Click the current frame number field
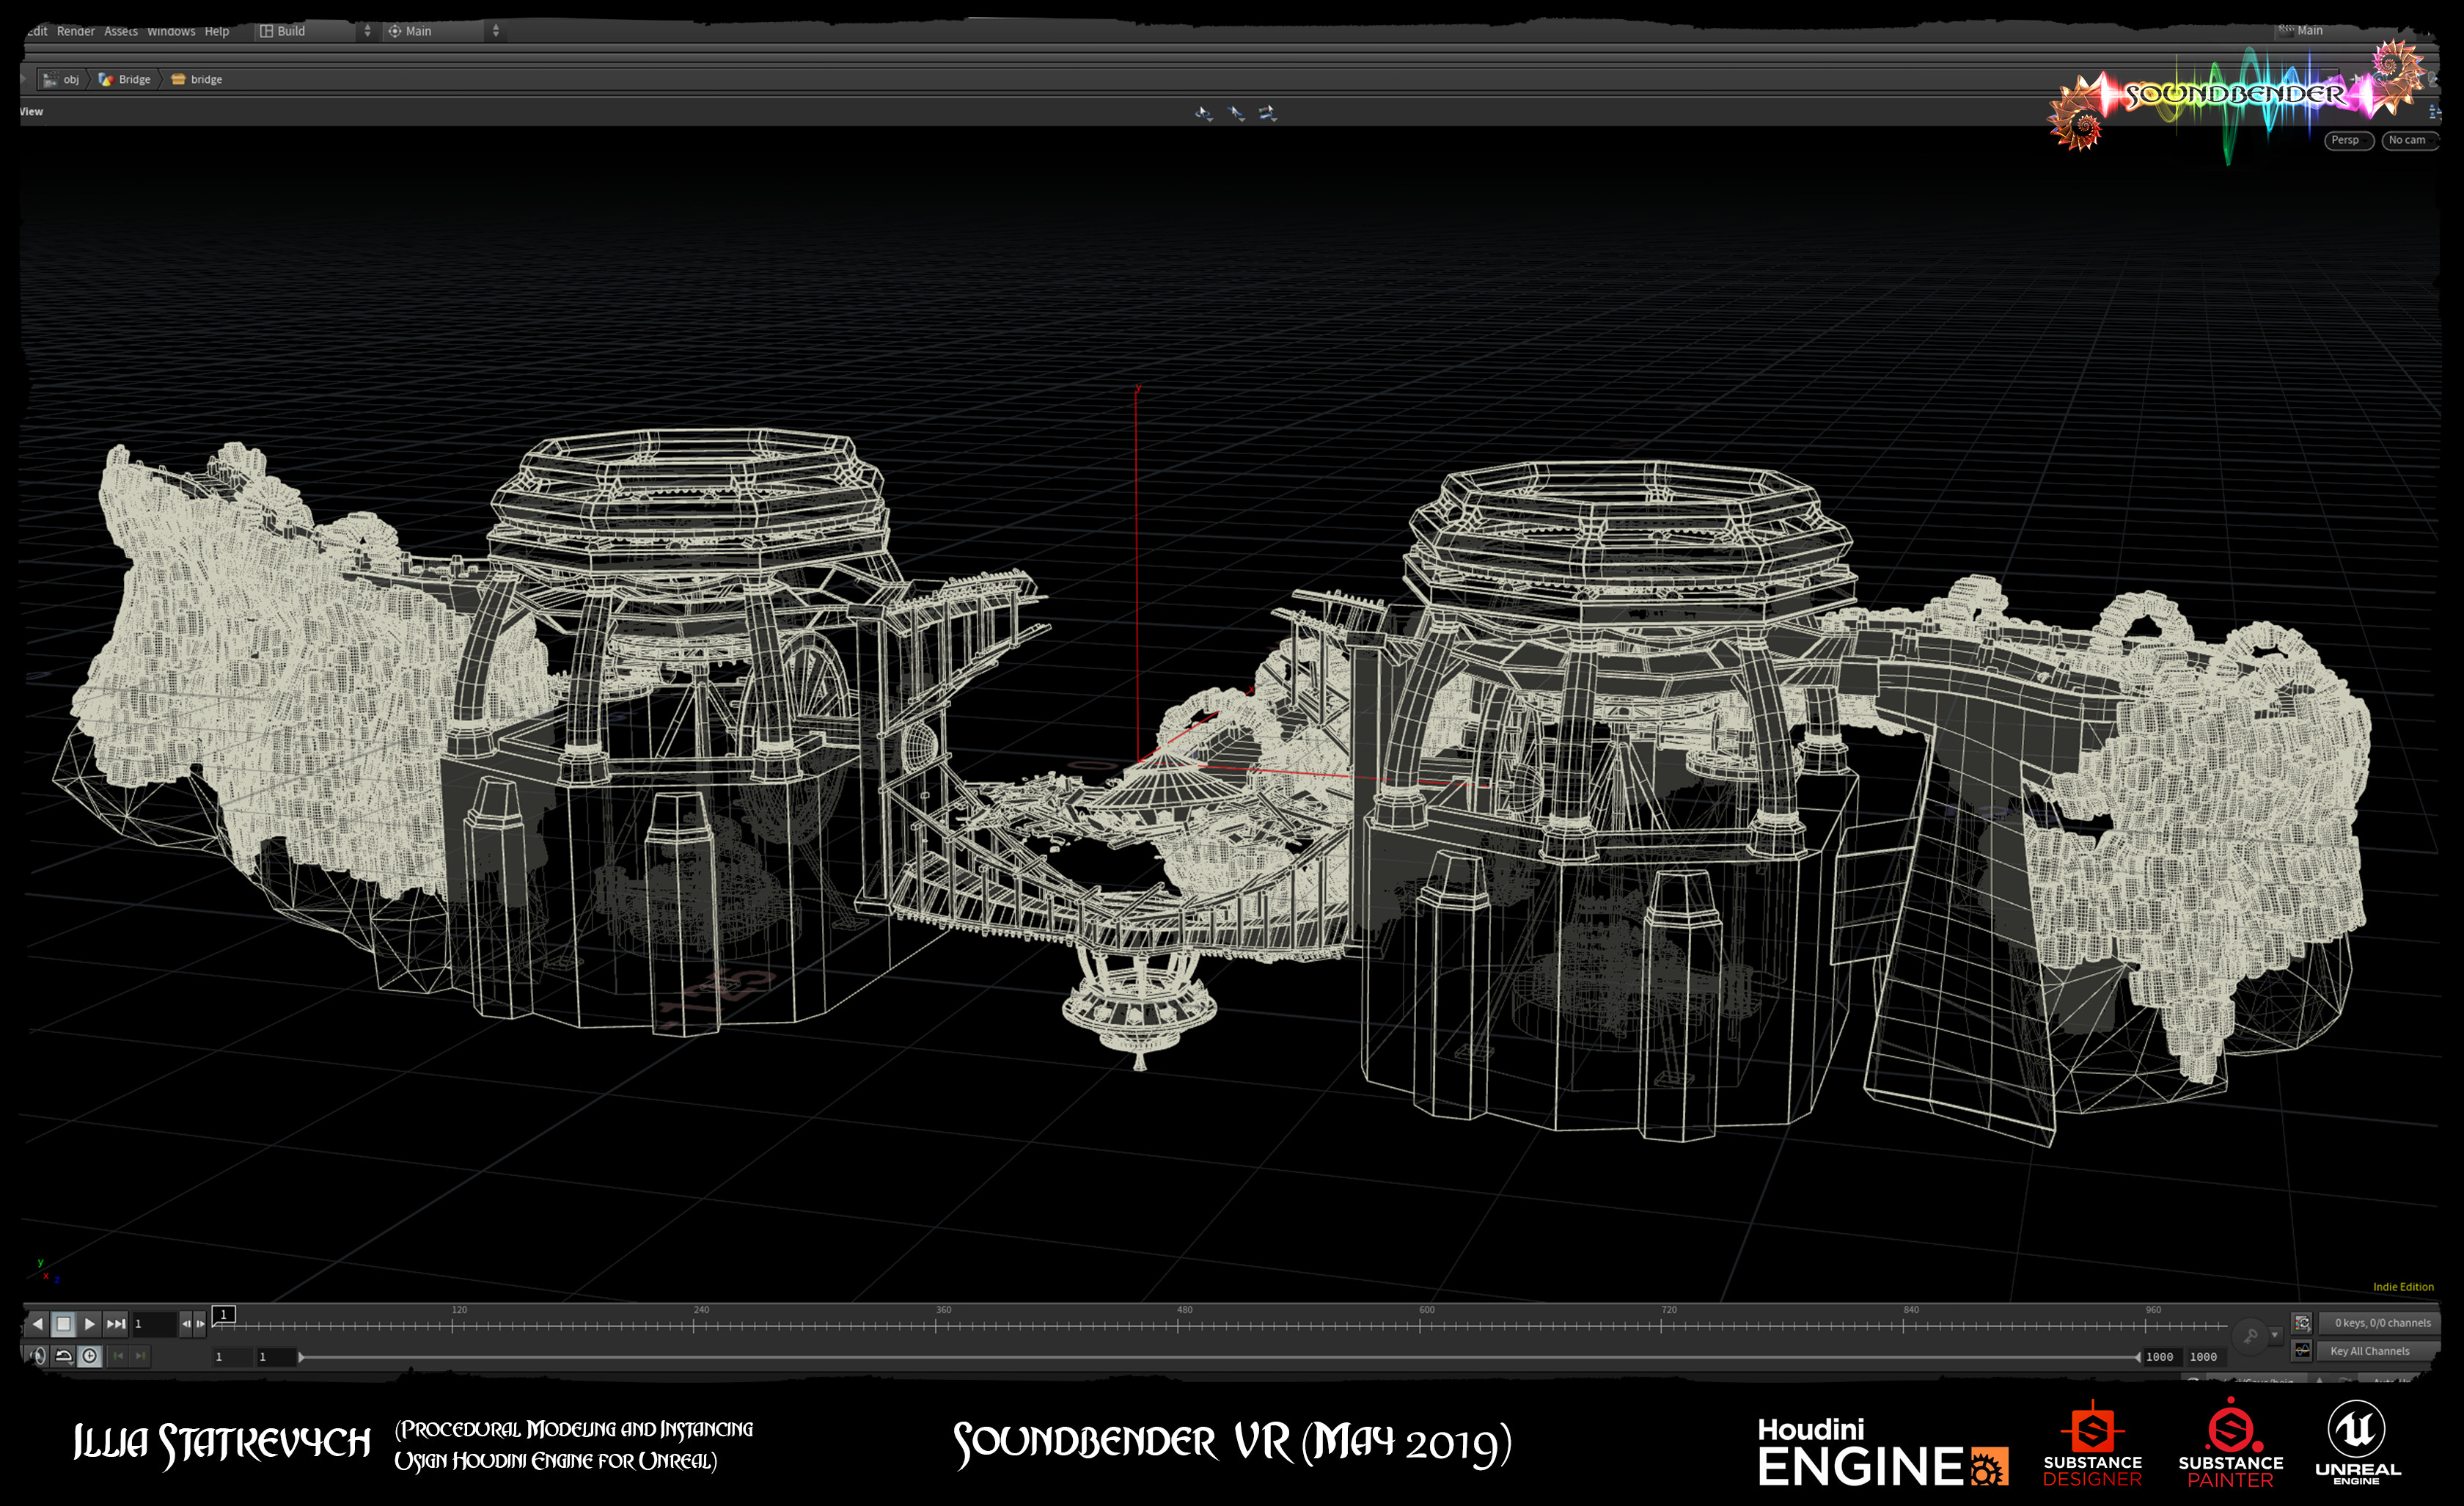This screenshot has width=2464, height=1506. click(154, 1323)
